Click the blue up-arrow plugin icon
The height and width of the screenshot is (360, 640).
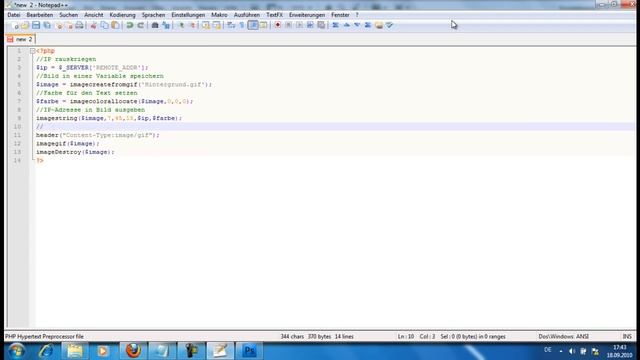click(x=347, y=25)
